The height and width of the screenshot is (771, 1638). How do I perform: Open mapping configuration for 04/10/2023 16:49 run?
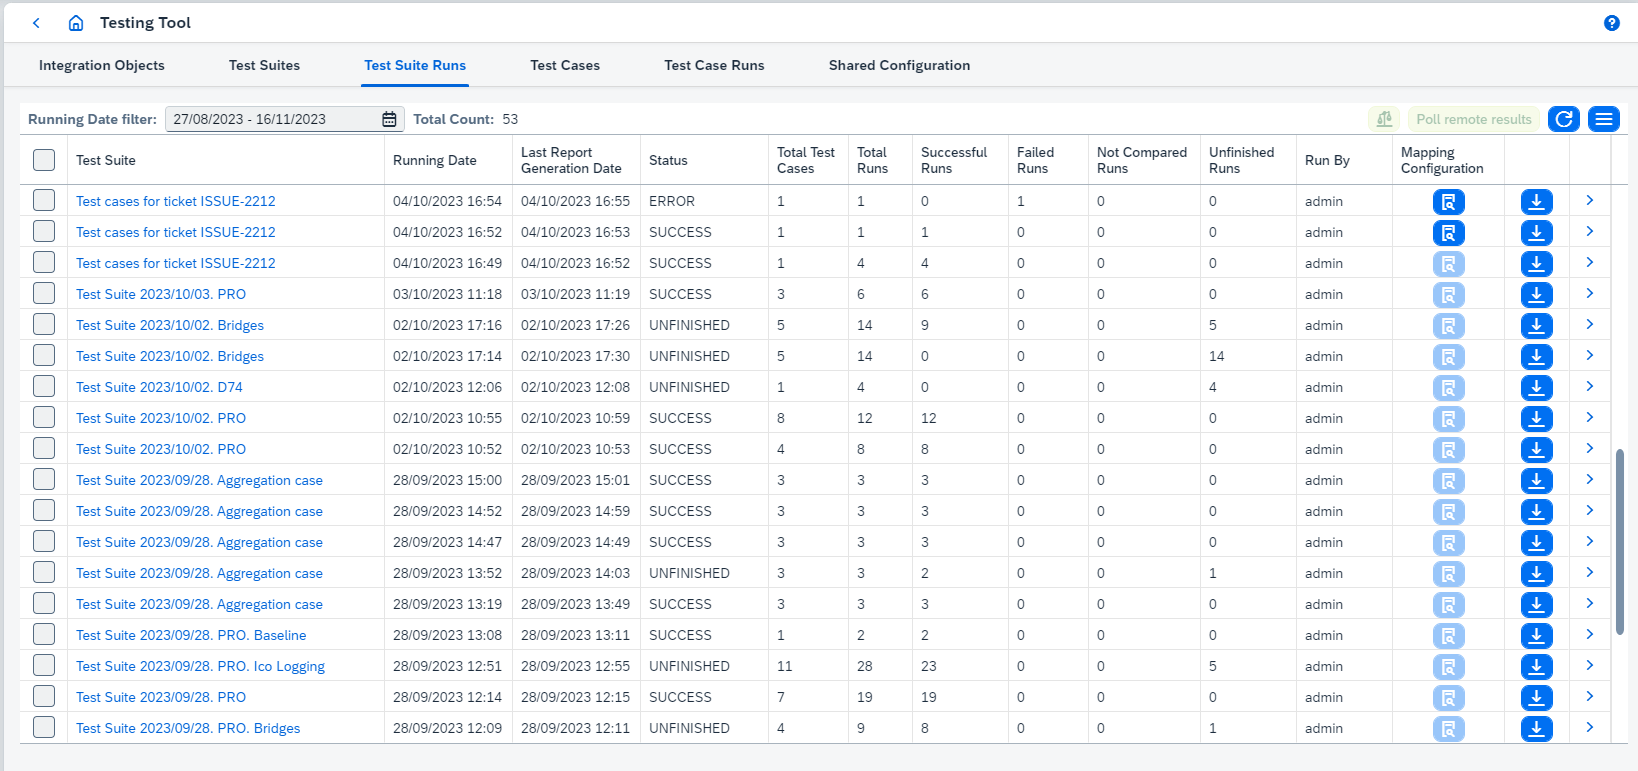click(1448, 264)
